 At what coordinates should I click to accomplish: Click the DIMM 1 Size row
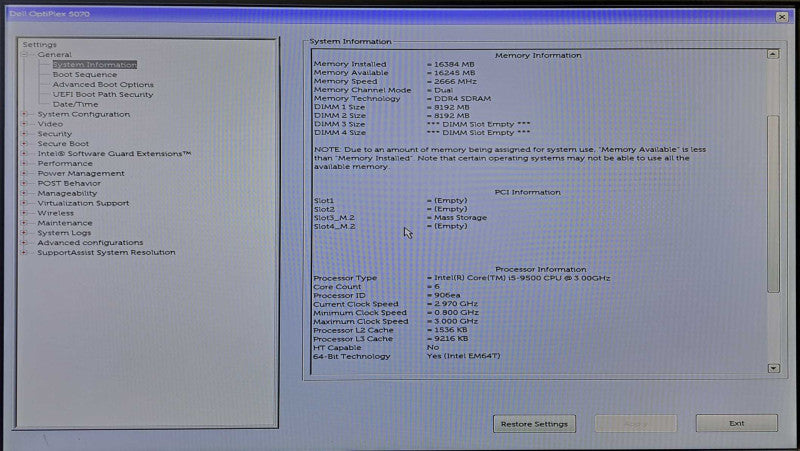392,107
